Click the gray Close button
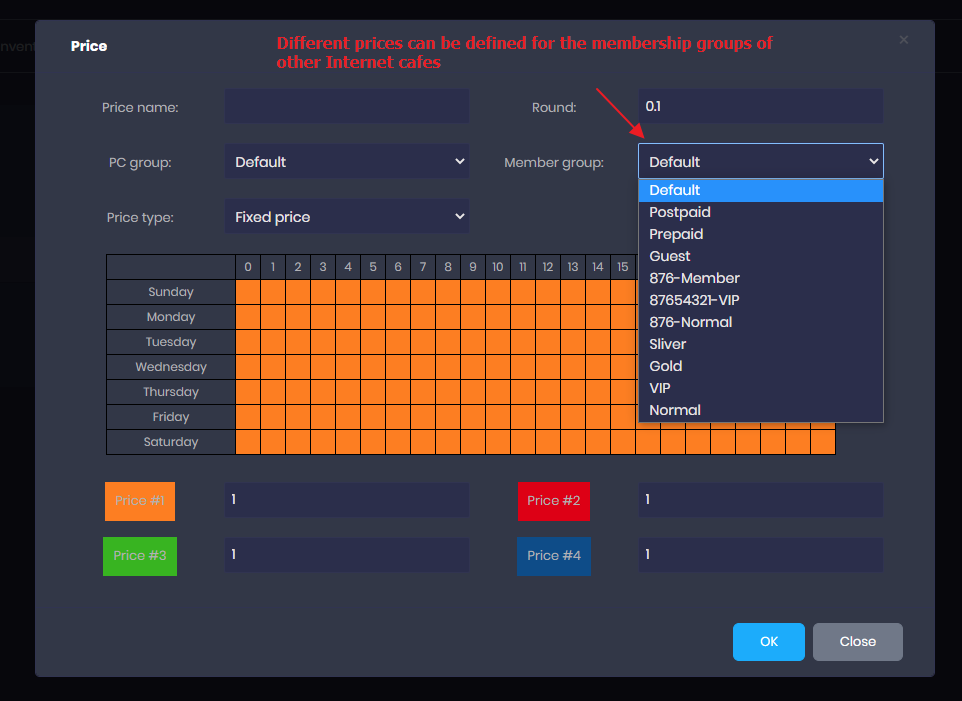Viewport: 962px width, 701px height. click(857, 642)
